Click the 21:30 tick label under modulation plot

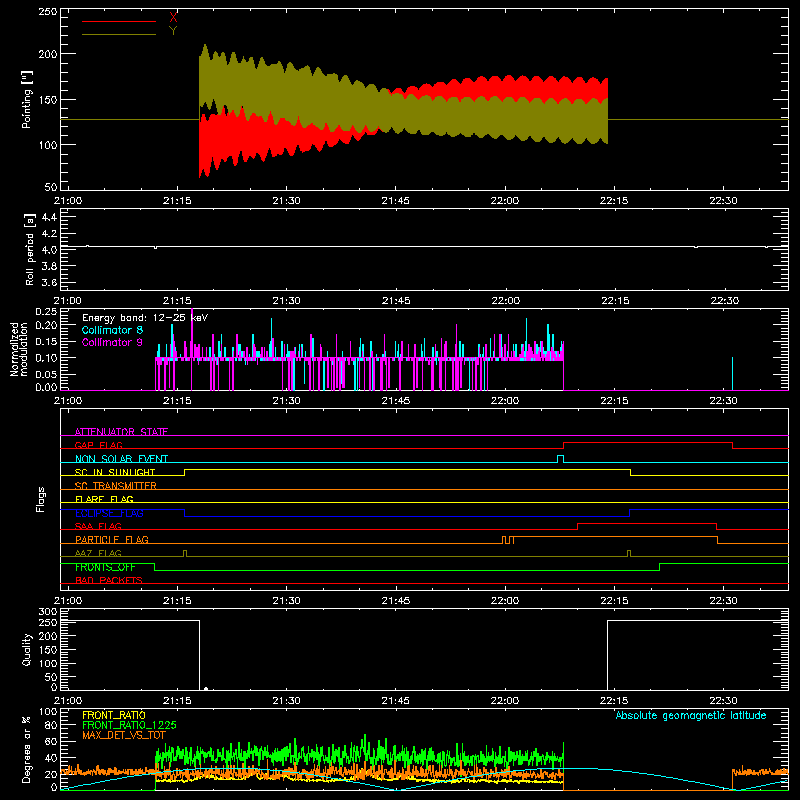click(286, 401)
